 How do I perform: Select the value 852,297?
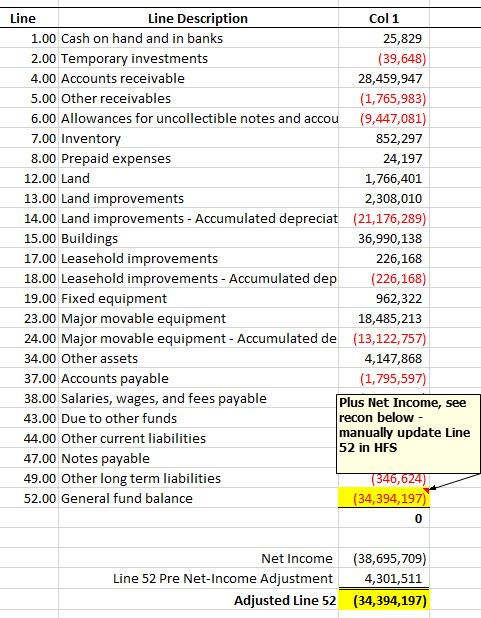point(384,138)
